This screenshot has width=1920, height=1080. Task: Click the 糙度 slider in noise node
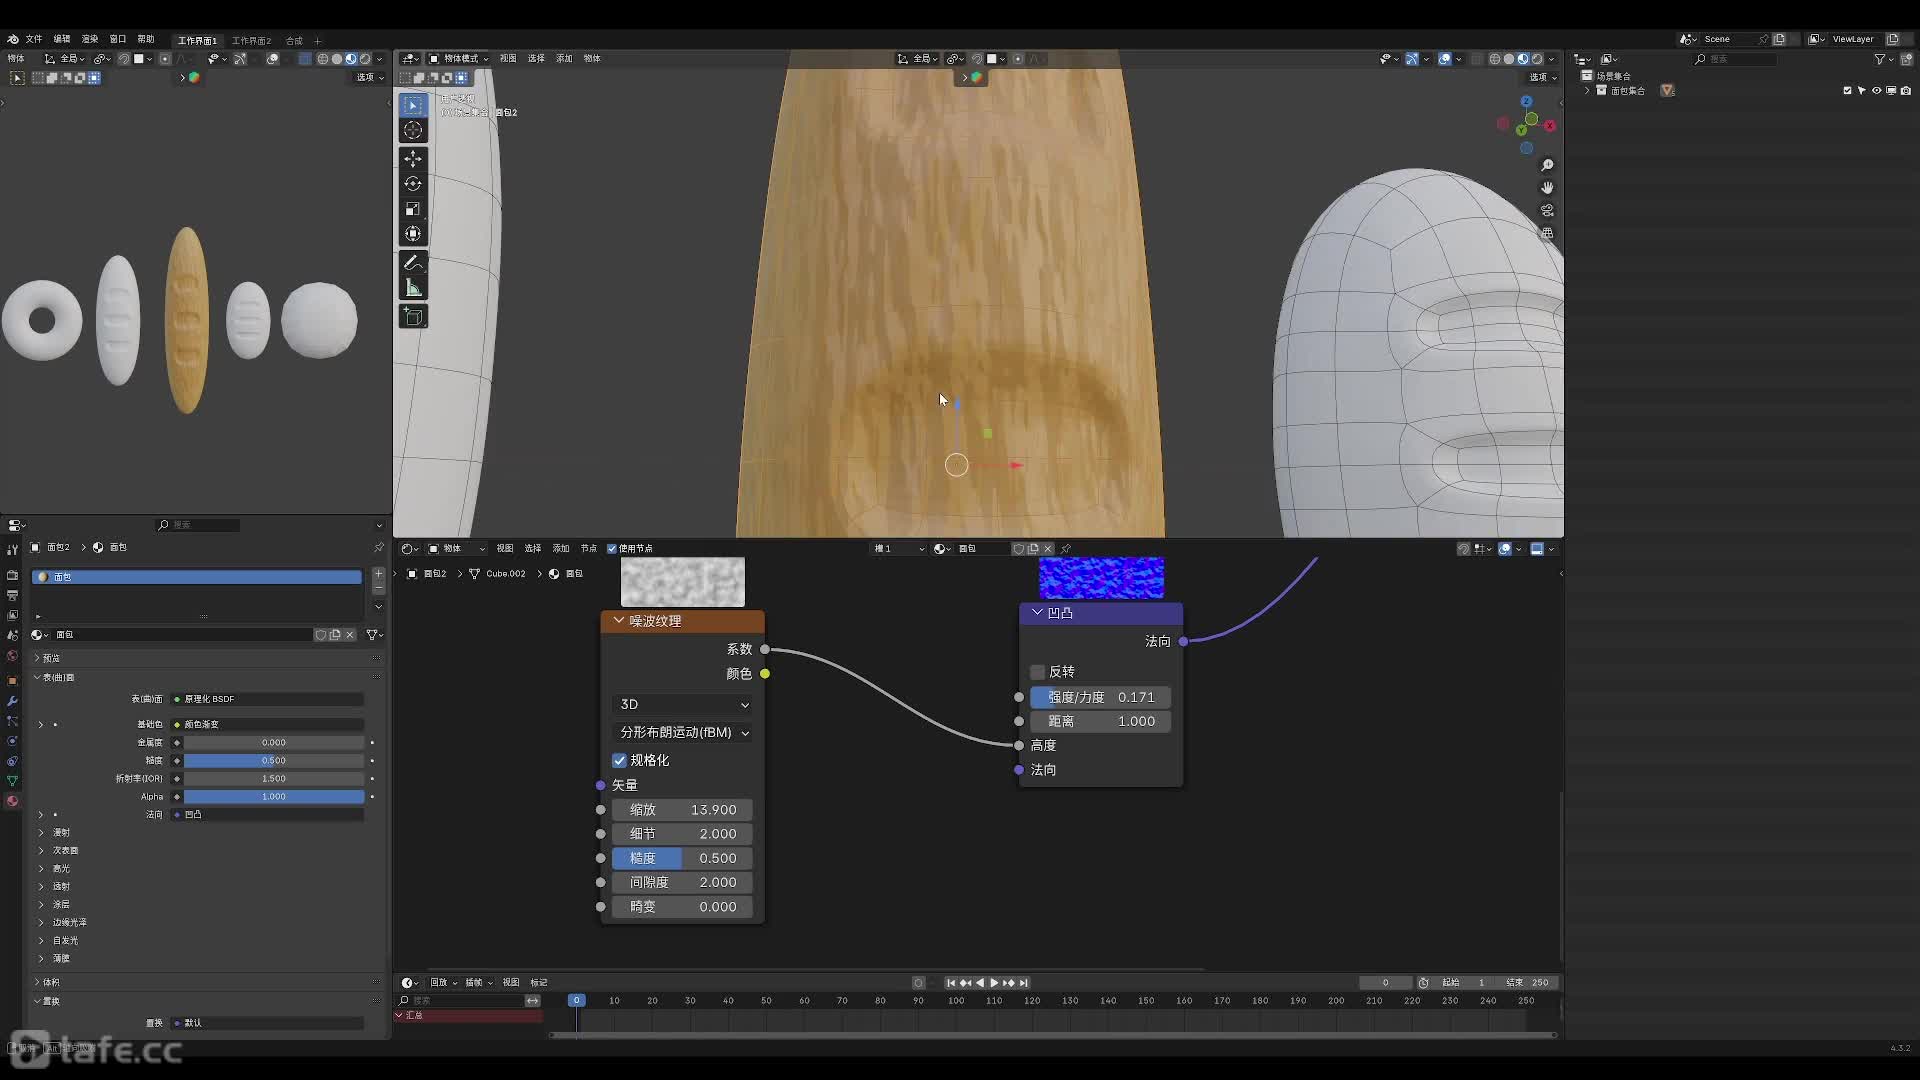[683, 858]
